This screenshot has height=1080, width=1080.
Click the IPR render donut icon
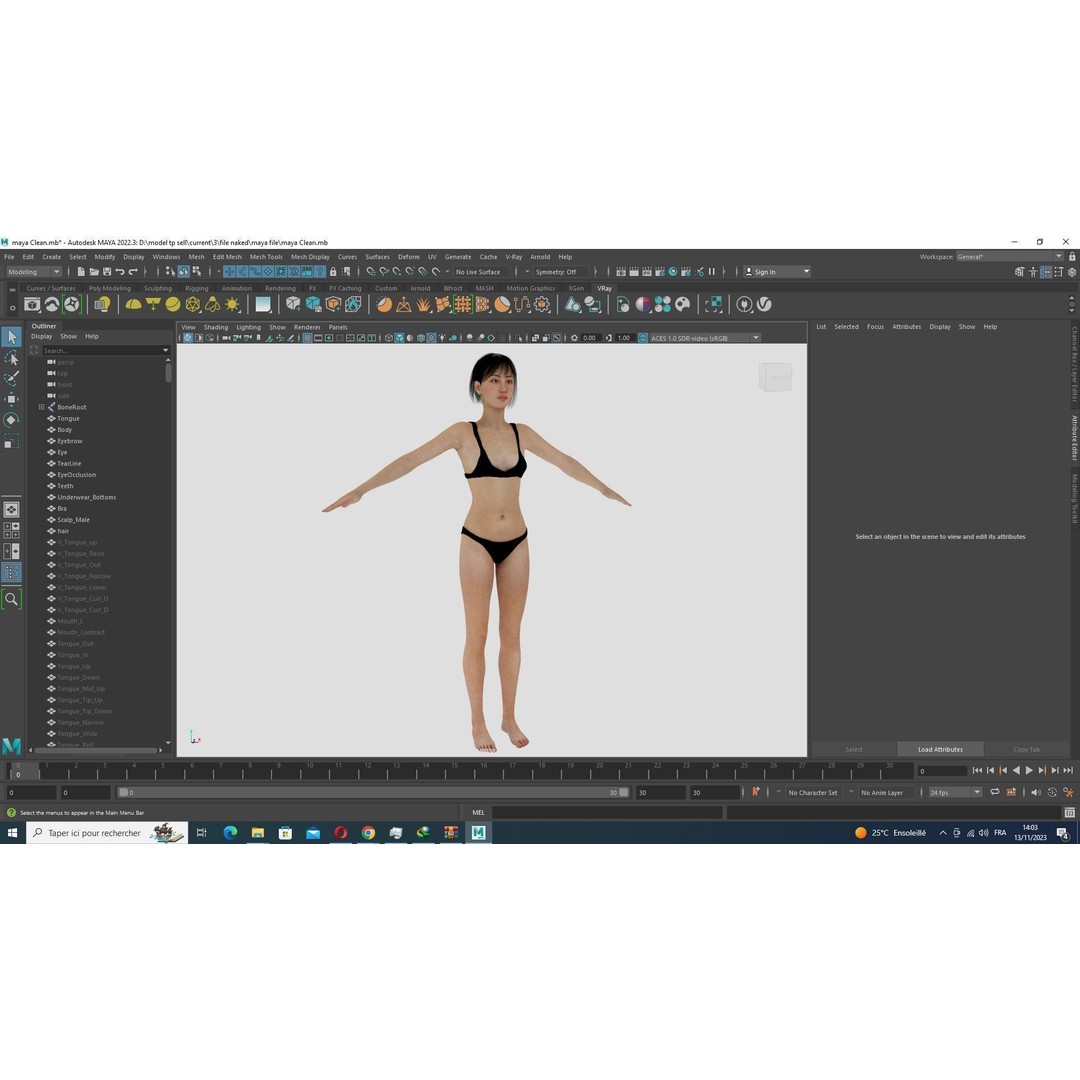[x=673, y=272]
